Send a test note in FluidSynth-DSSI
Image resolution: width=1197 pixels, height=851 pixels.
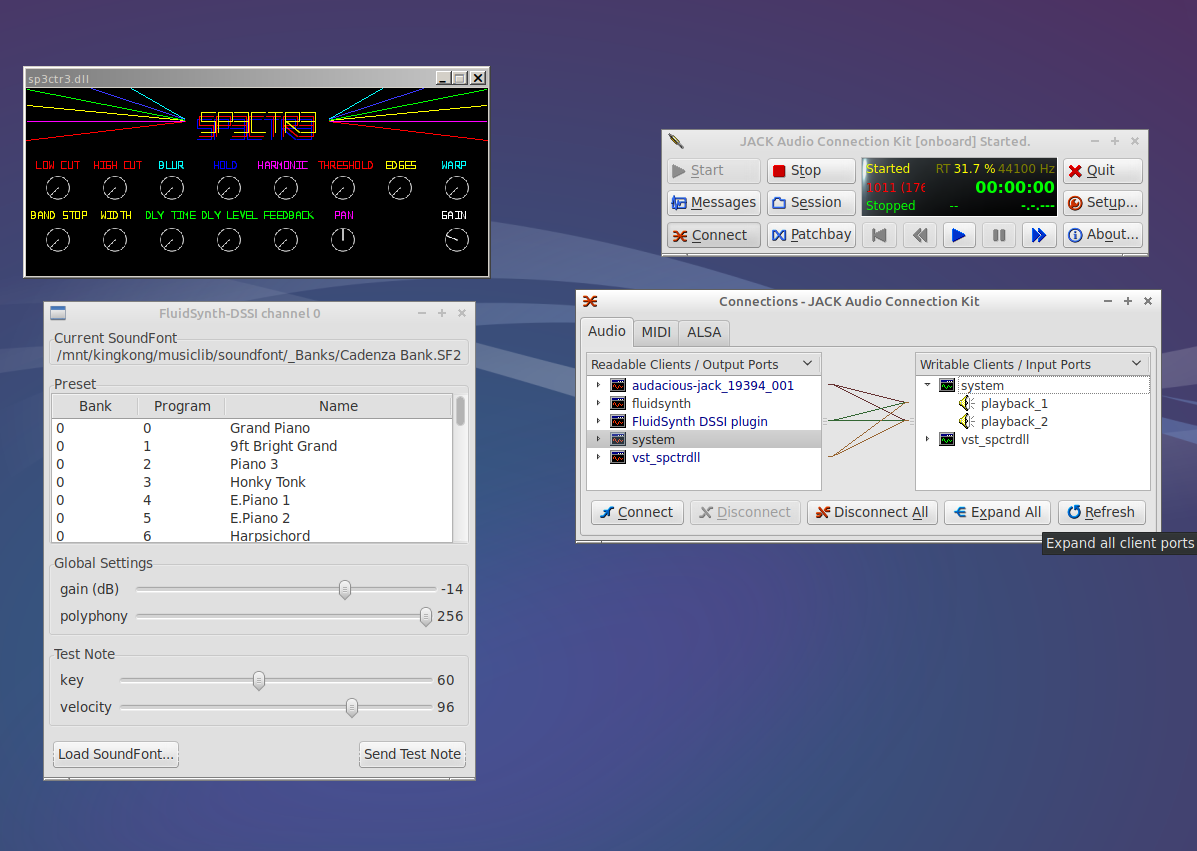(x=412, y=754)
